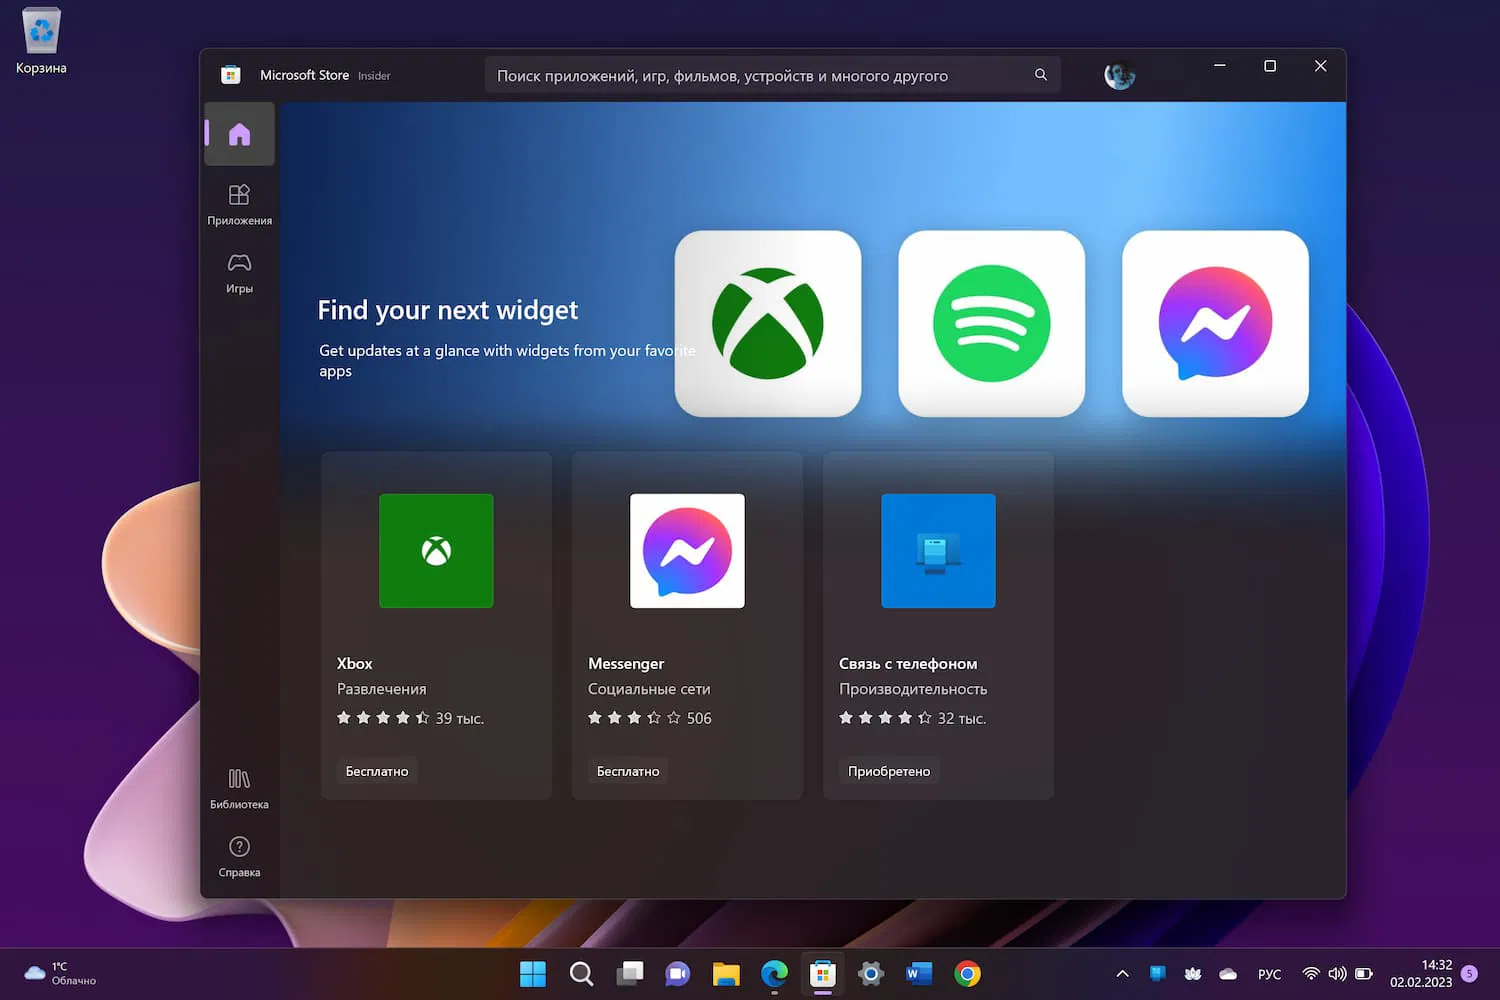The height and width of the screenshot is (1000, 1500).
Task: Open the large Spotify tile in the banner
Action: tap(992, 324)
